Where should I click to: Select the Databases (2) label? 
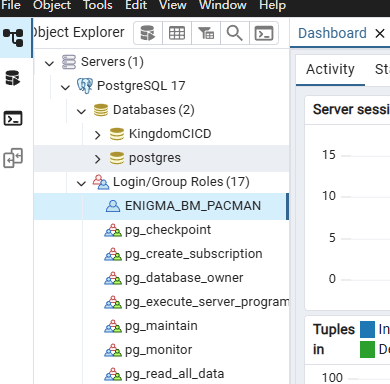click(154, 110)
